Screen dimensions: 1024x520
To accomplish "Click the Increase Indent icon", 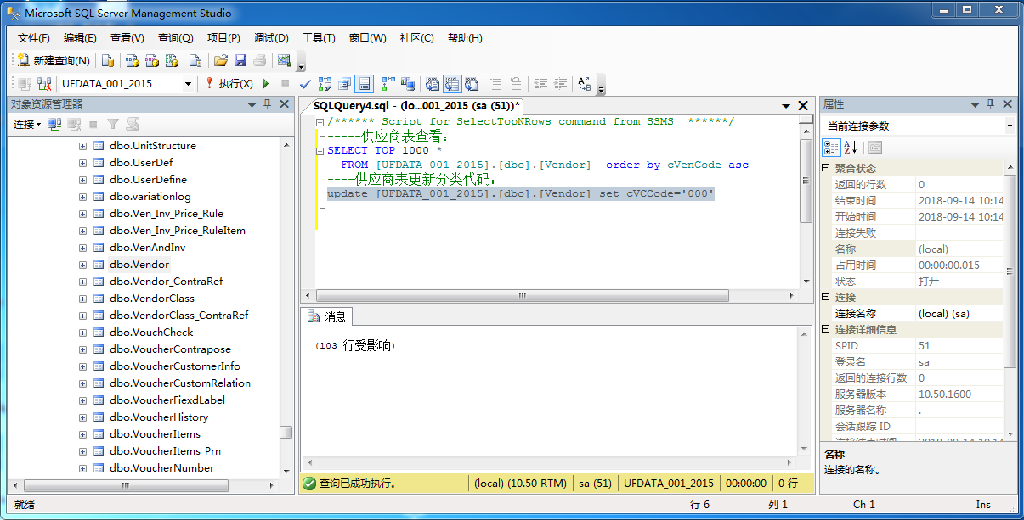I will tap(560, 84).
